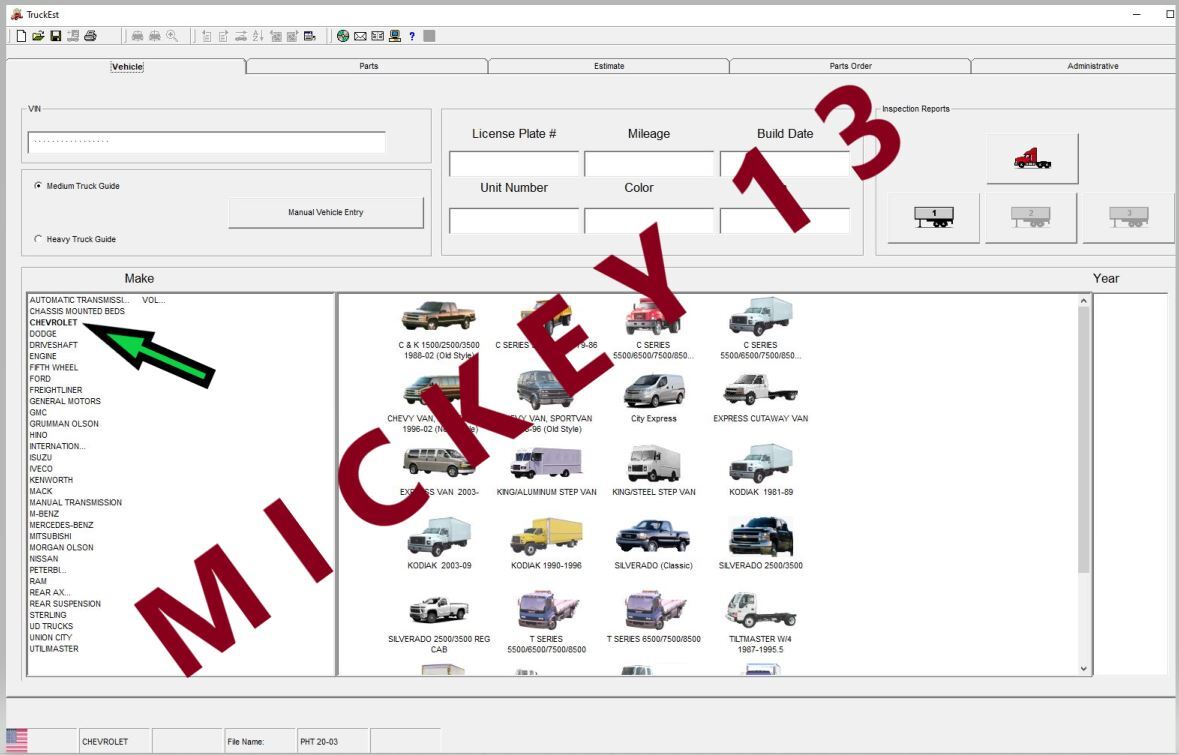
Task: Open the globe internet icon
Action: coord(343,36)
